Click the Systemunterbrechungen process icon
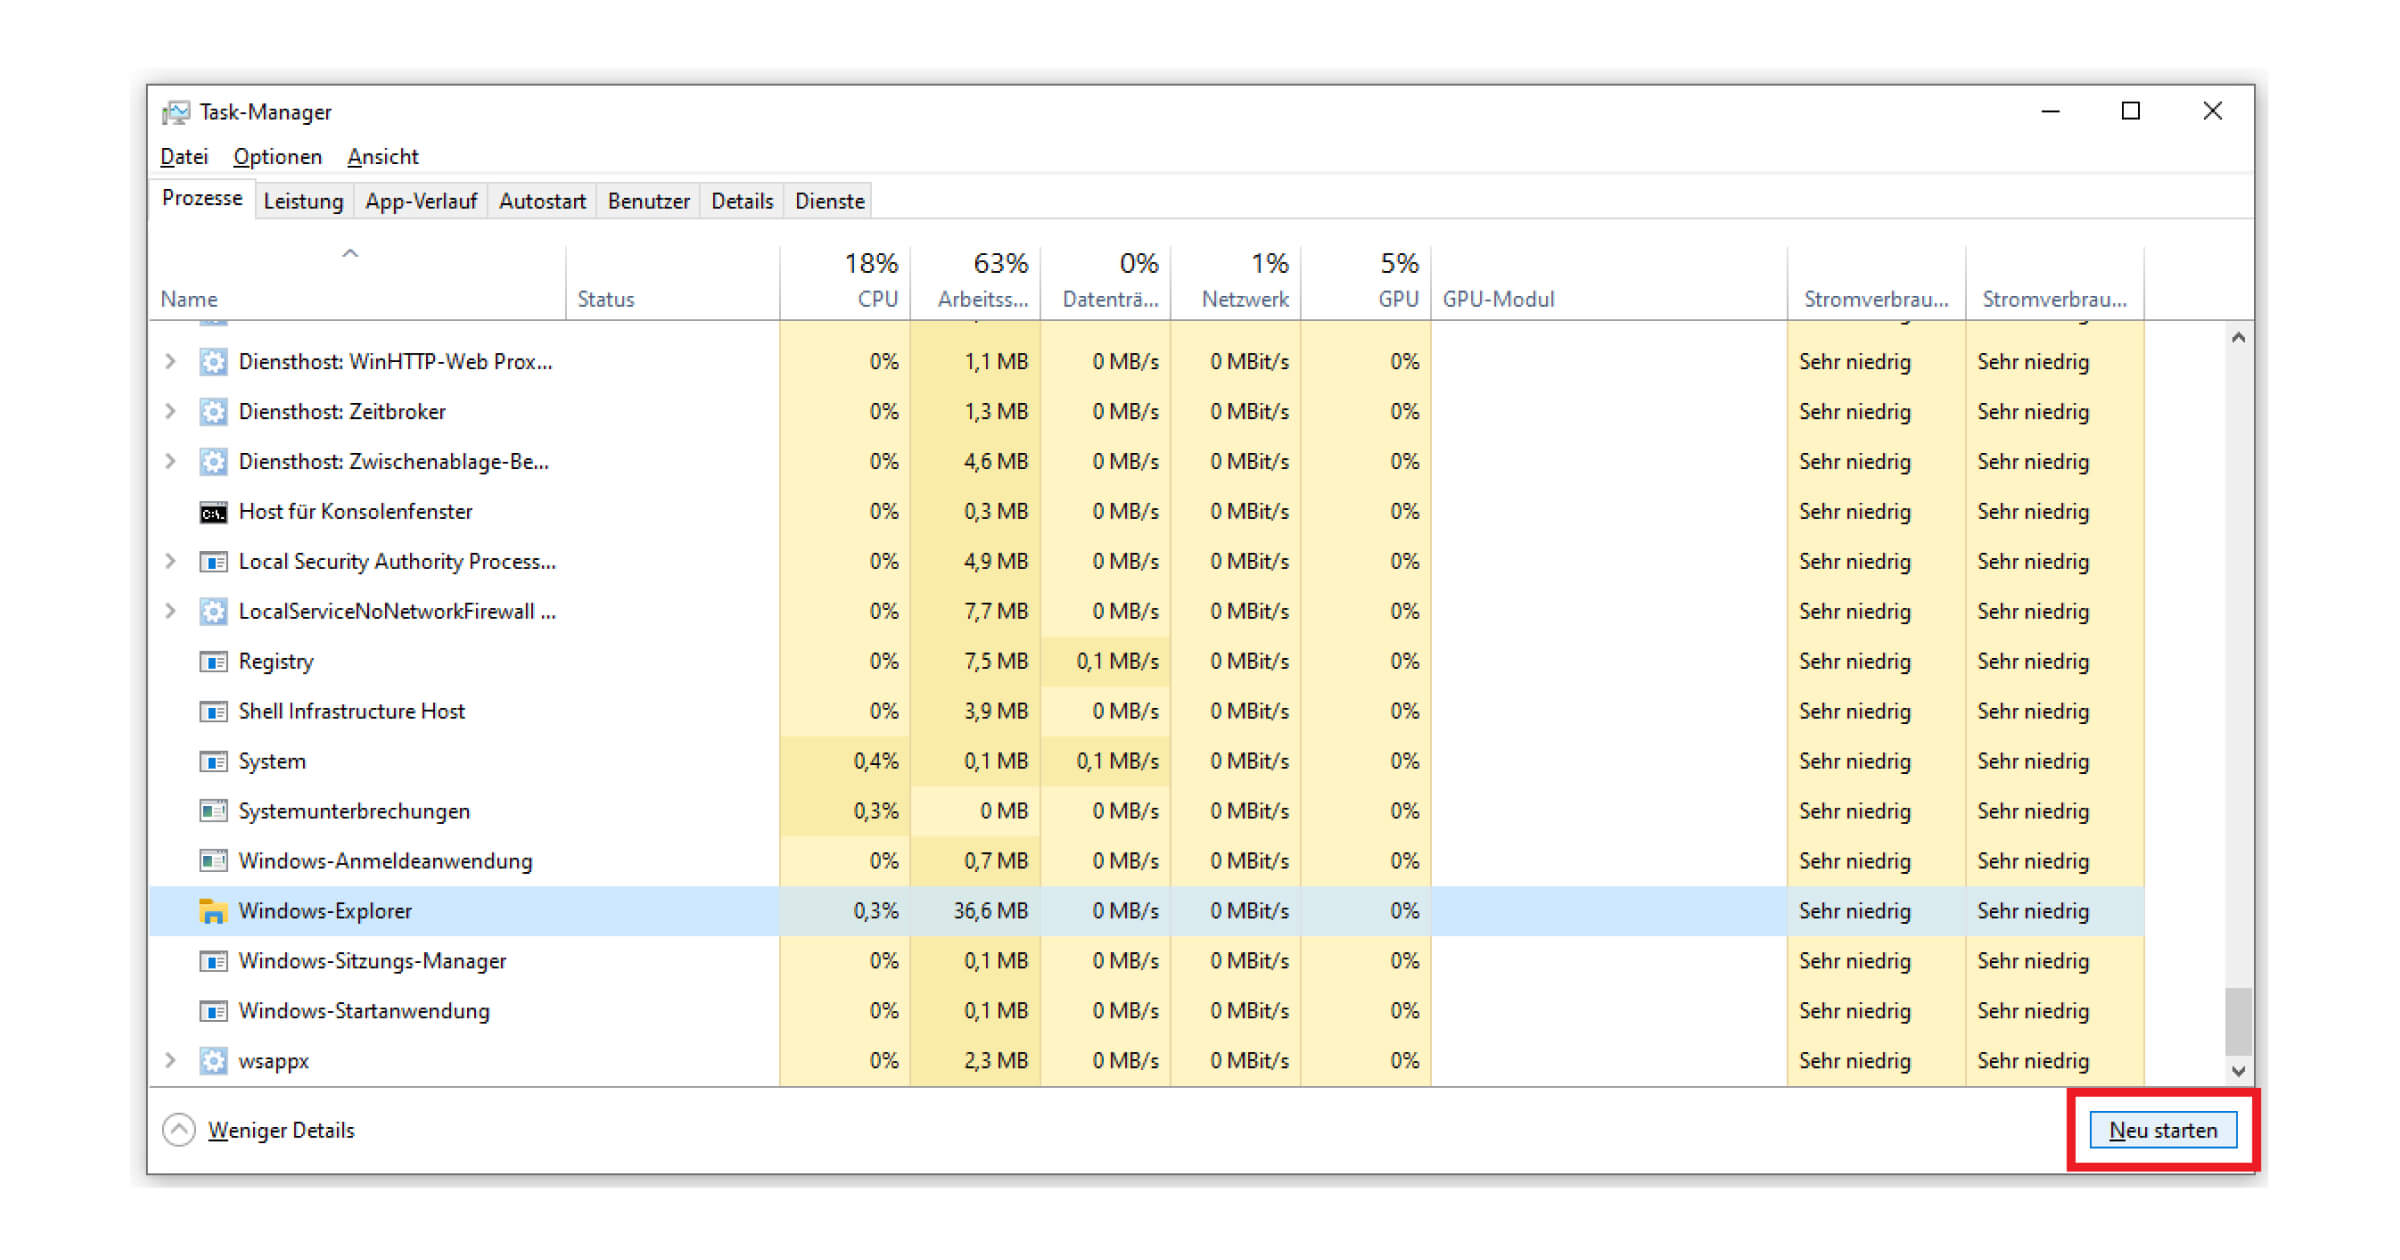Viewport: 2400px width, 1260px height. (213, 811)
